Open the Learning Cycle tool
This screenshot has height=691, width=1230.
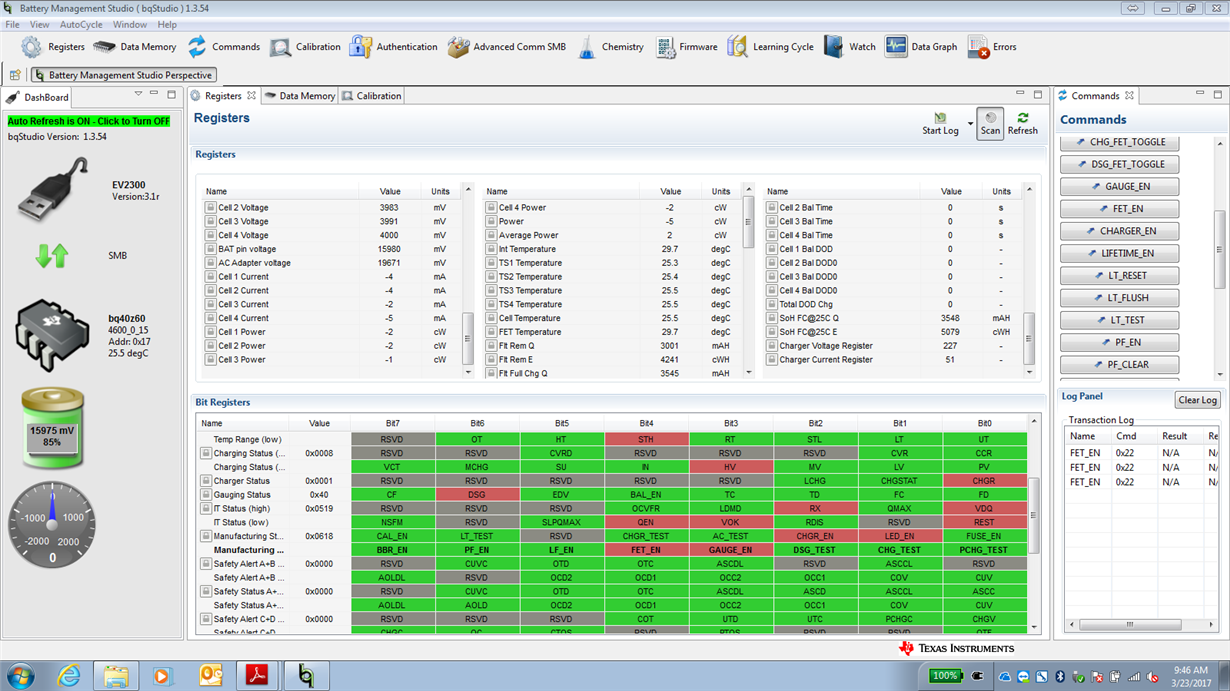point(770,47)
